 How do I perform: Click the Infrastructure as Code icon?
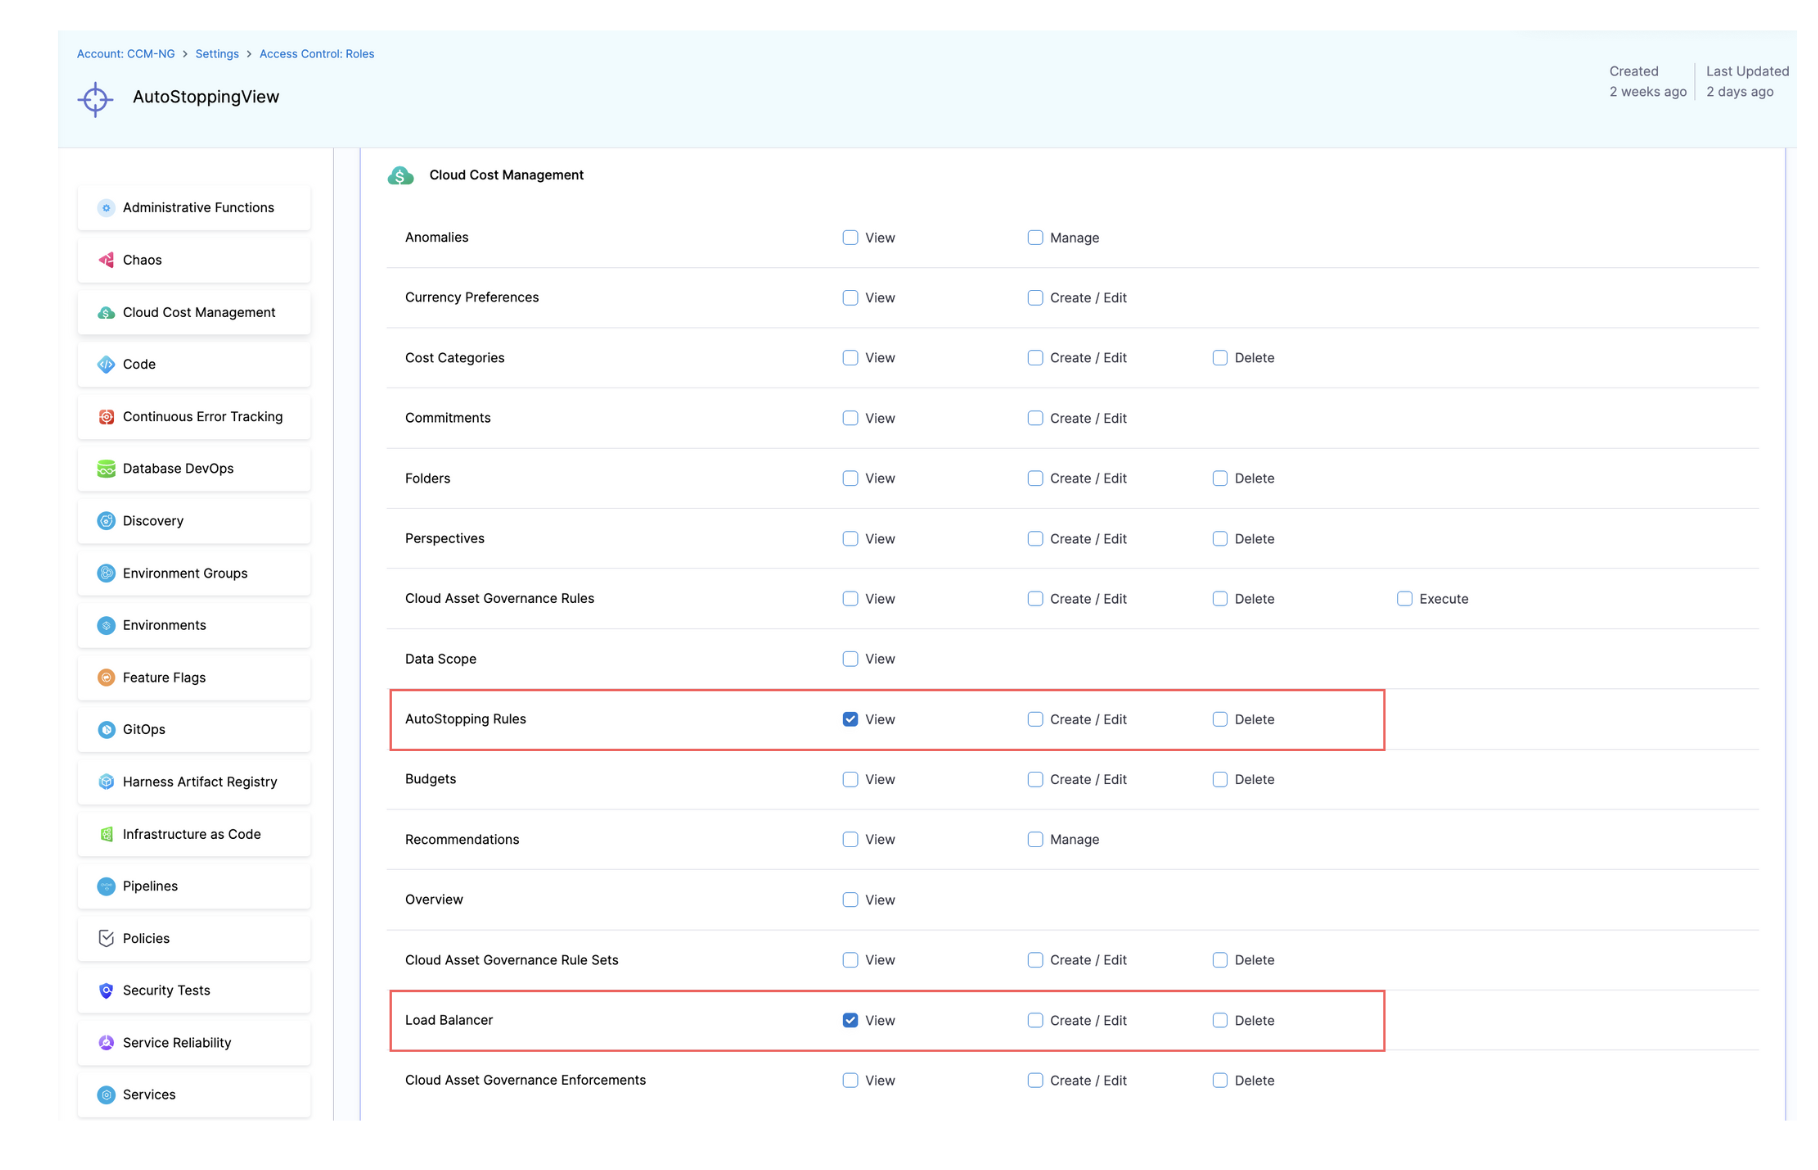tap(106, 834)
